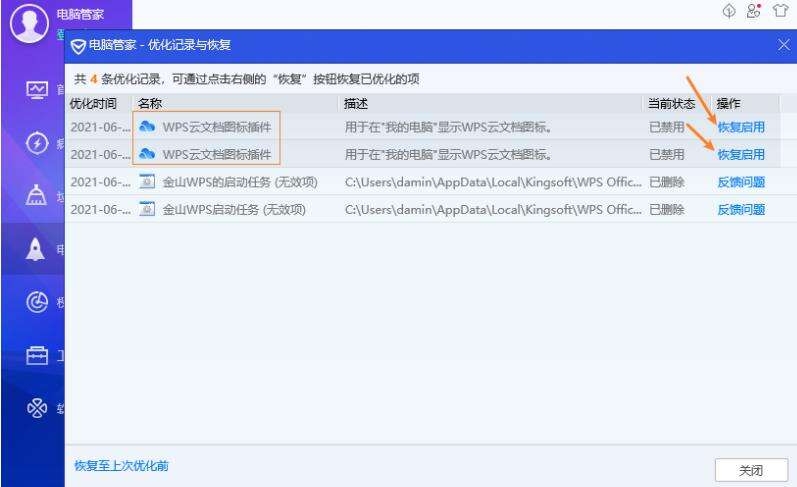This screenshot has height=487, width=797.
Task: Click date cell of 金山WPS启动任务 row
Action: point(100,209)
